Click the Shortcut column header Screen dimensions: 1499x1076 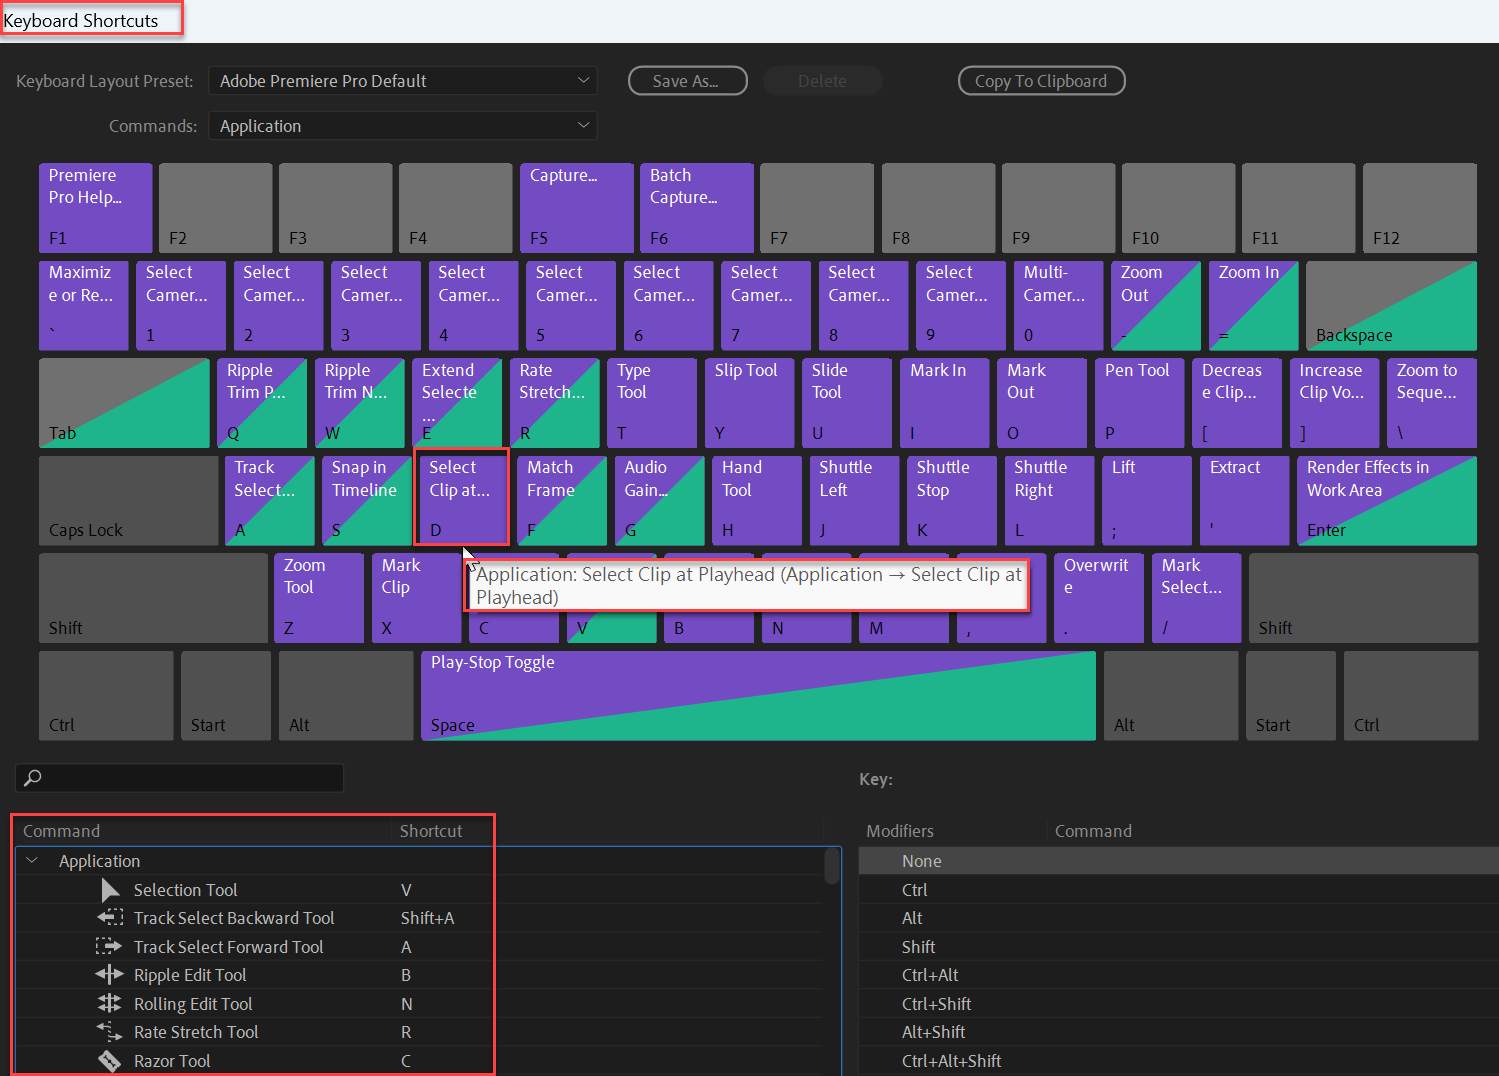431,831
